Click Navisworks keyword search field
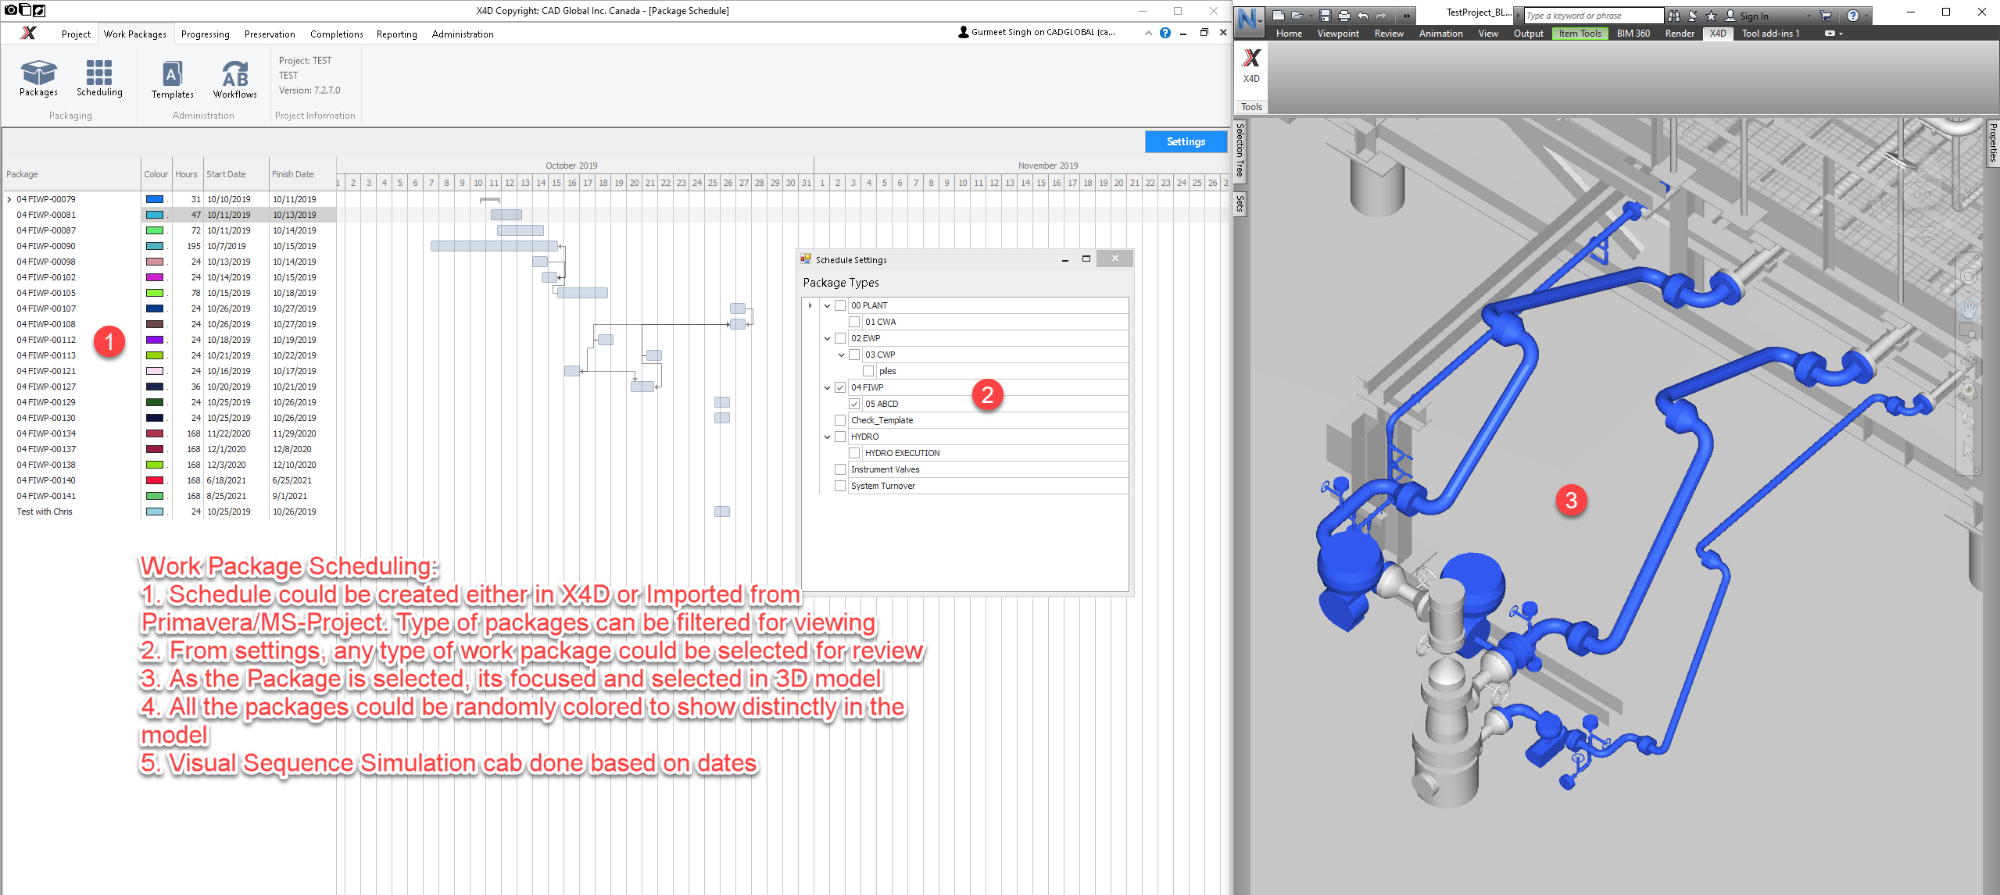Image resolution: width=2000 pixels, height=895 pixels. coord(1594,16)
